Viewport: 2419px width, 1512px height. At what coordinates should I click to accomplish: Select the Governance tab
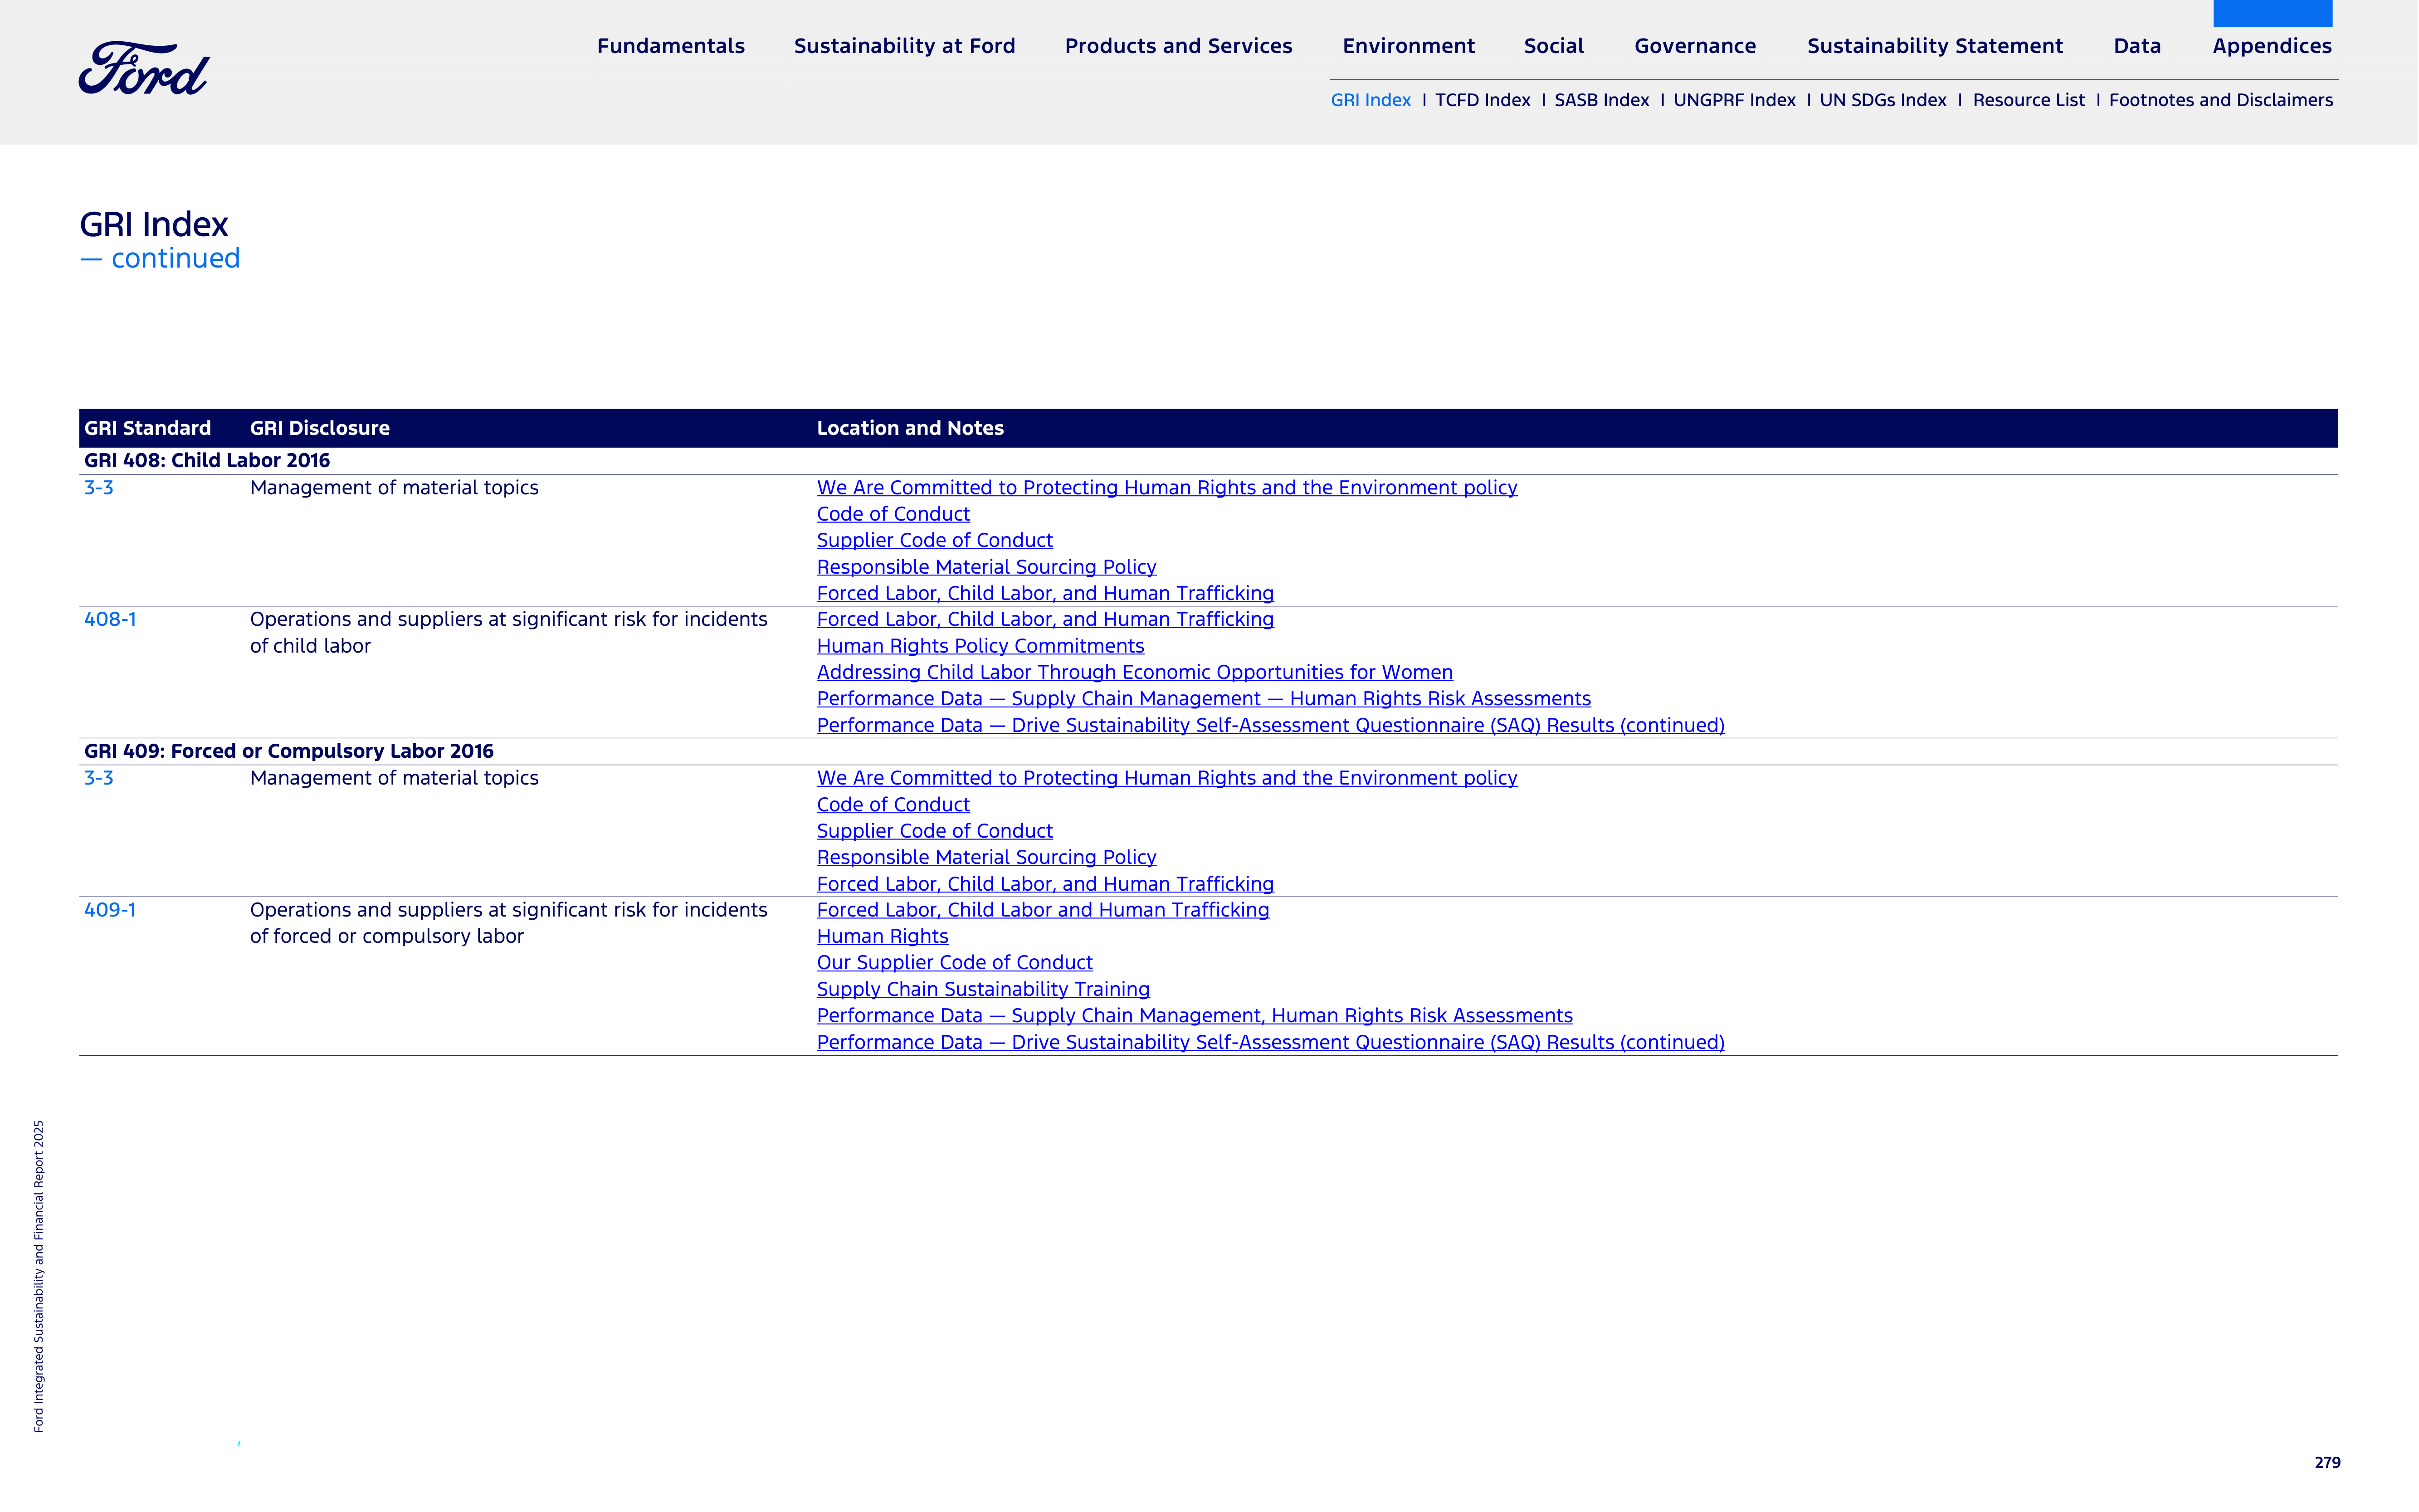[1695, 46]
